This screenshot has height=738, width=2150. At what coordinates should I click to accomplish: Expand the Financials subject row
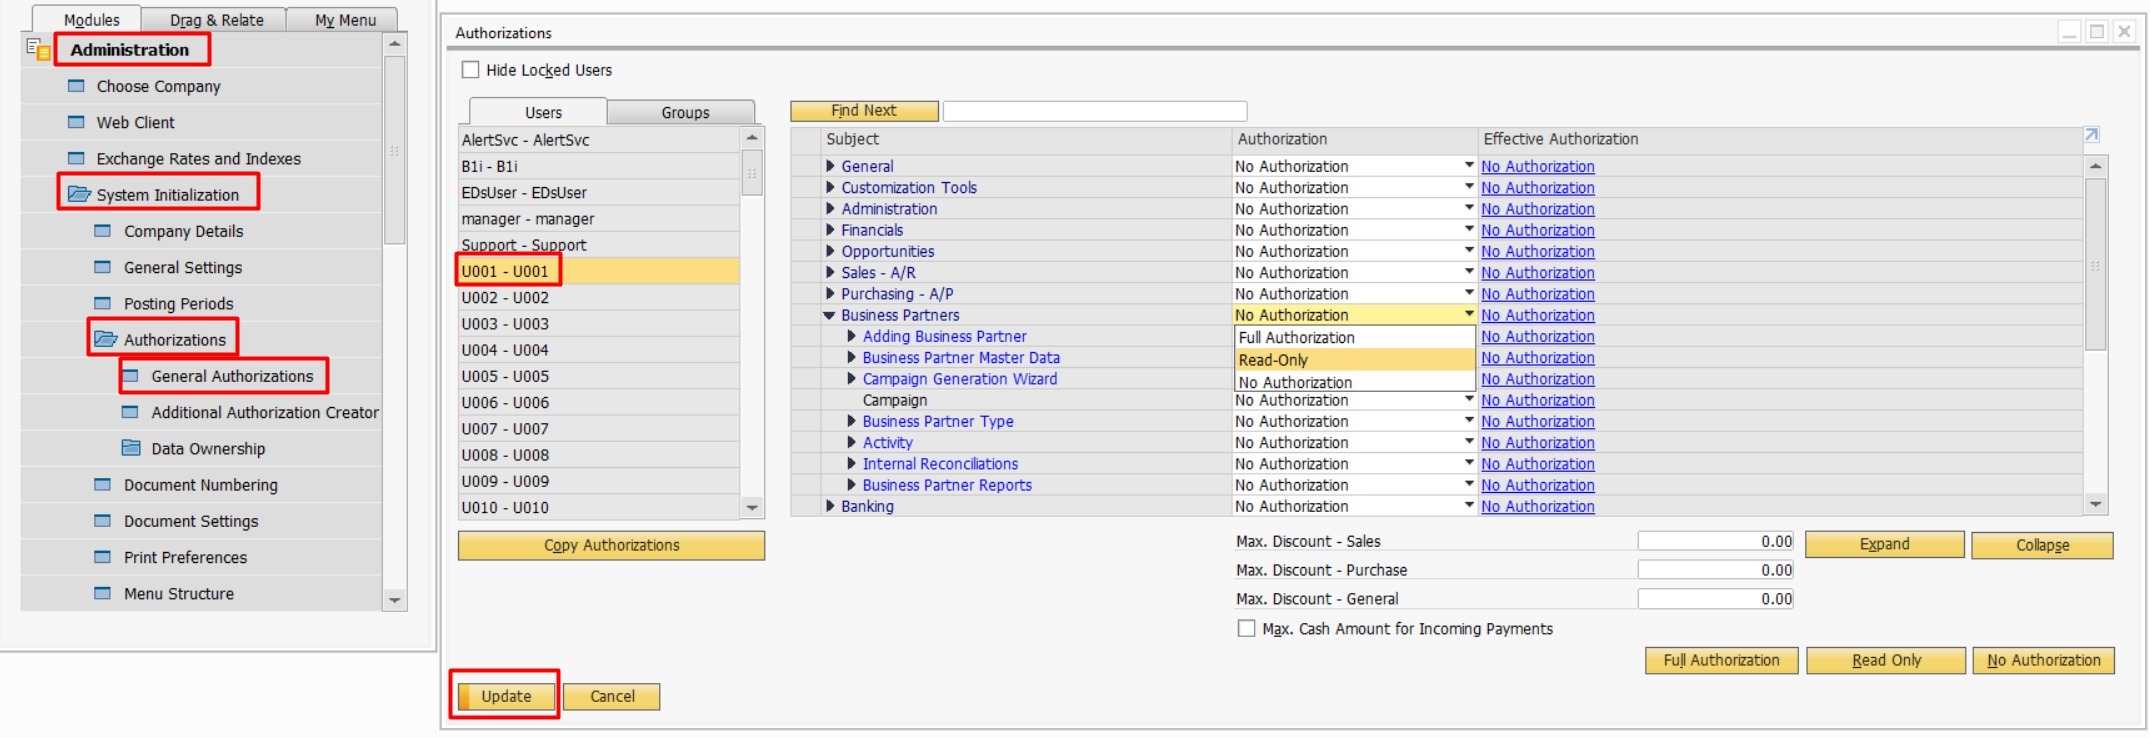[x=830, y=230]
